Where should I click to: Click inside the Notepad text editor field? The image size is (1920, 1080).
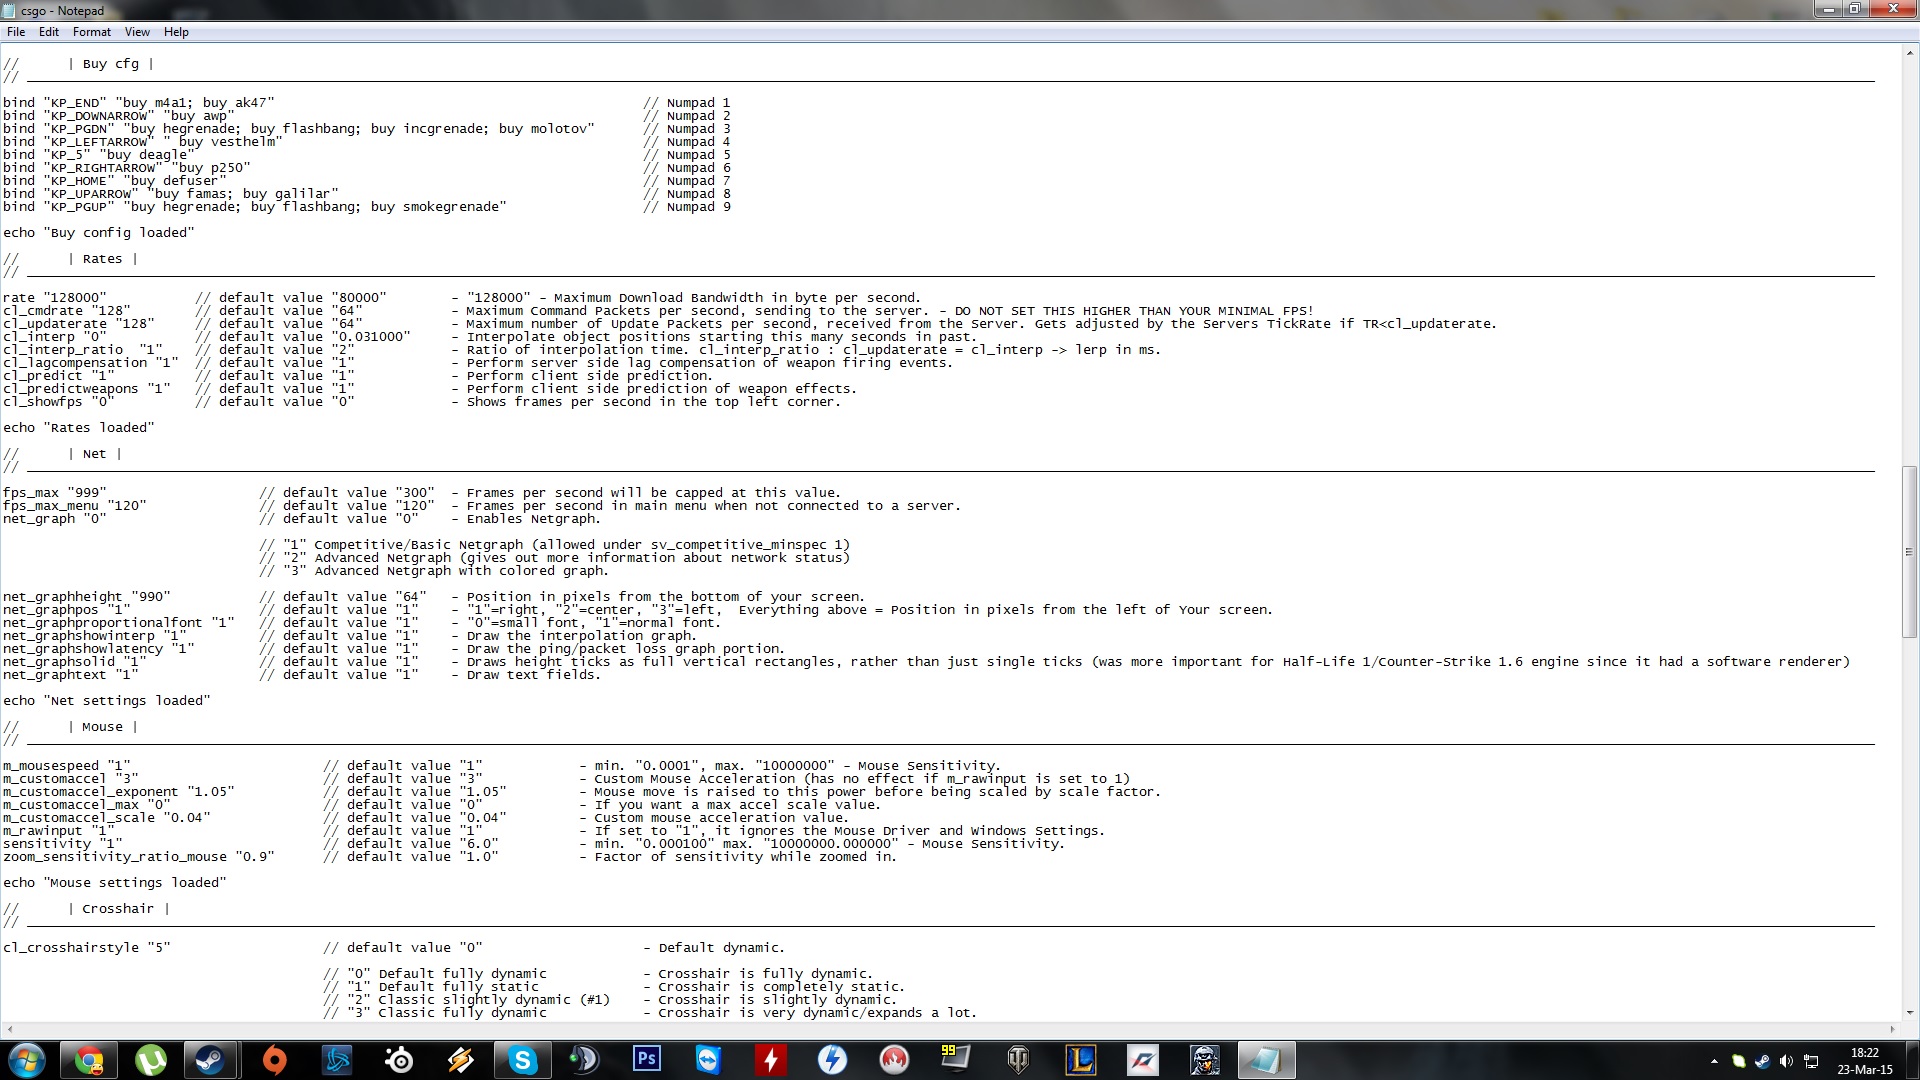[960, 527]
